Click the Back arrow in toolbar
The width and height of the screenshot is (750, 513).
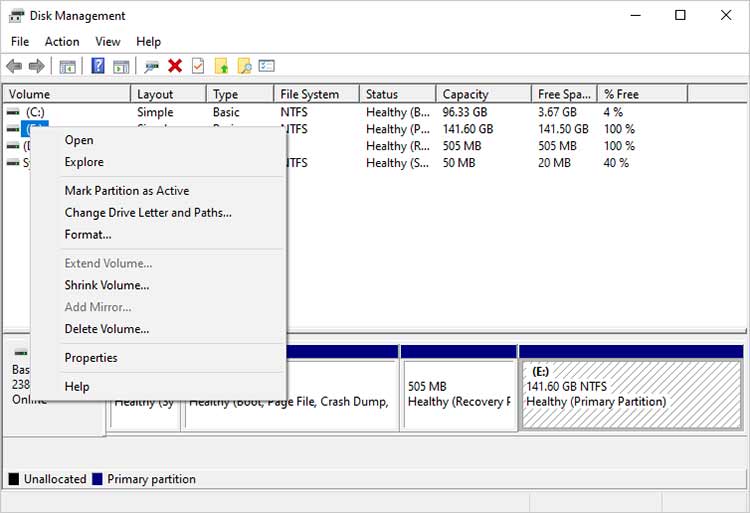(14, 66)
